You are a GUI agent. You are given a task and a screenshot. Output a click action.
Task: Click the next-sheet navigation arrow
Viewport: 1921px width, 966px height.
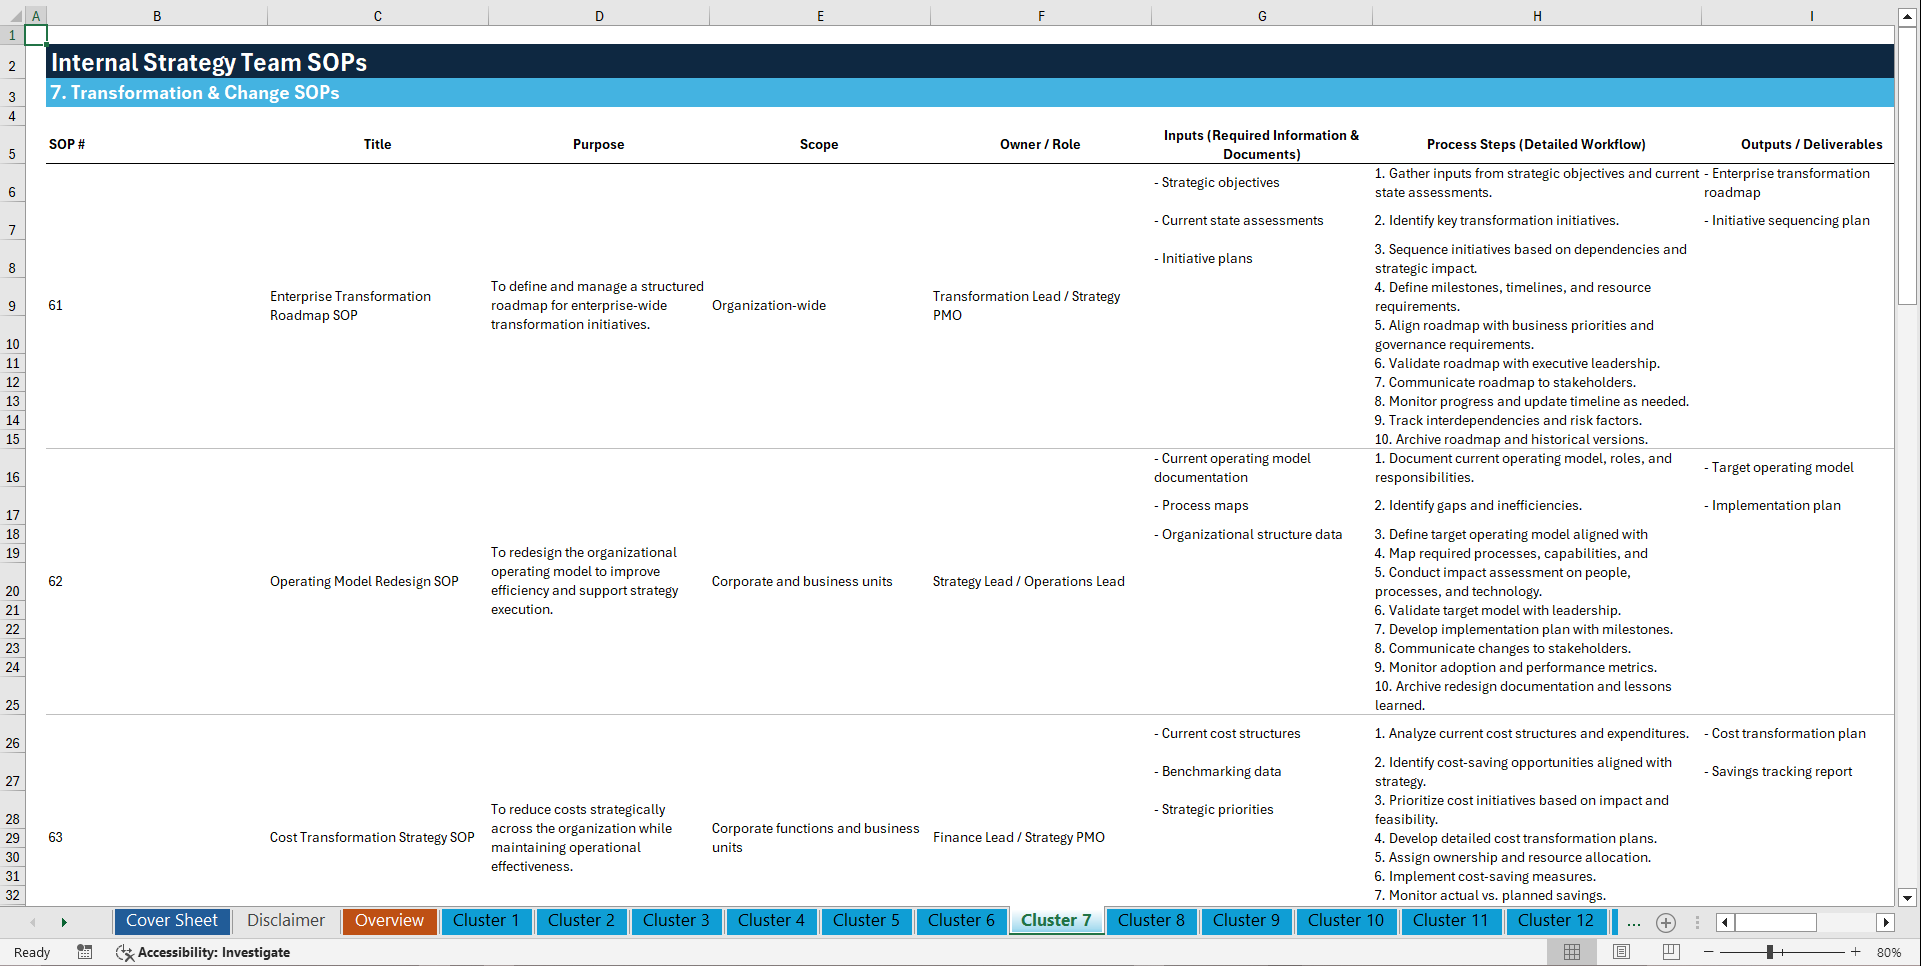pyautogui.click(x=64, y=921)
